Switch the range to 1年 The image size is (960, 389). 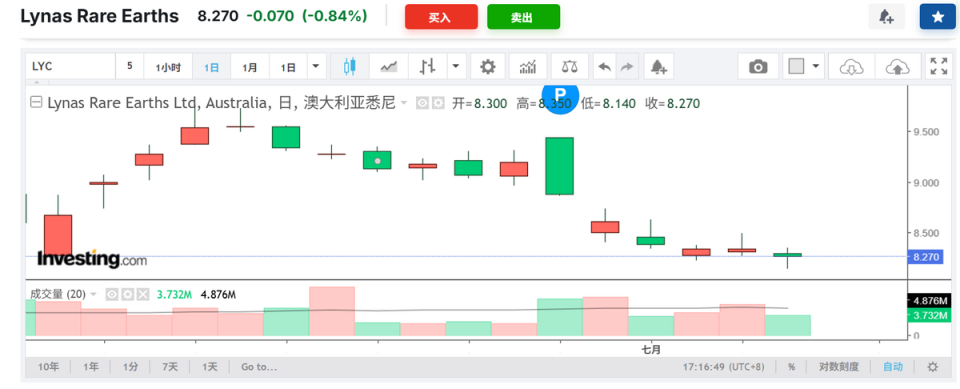coord(91,367)
